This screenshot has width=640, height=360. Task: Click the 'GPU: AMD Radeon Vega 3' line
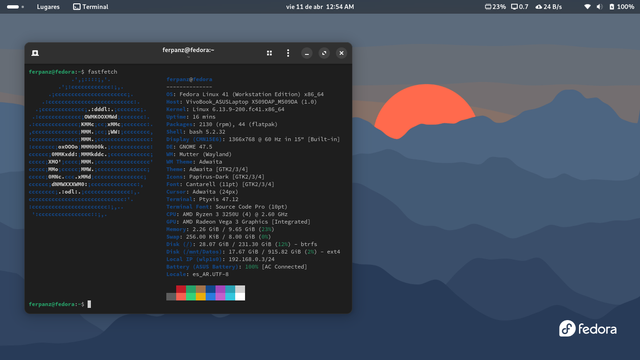pyautogui.click(x=238, y=222)
